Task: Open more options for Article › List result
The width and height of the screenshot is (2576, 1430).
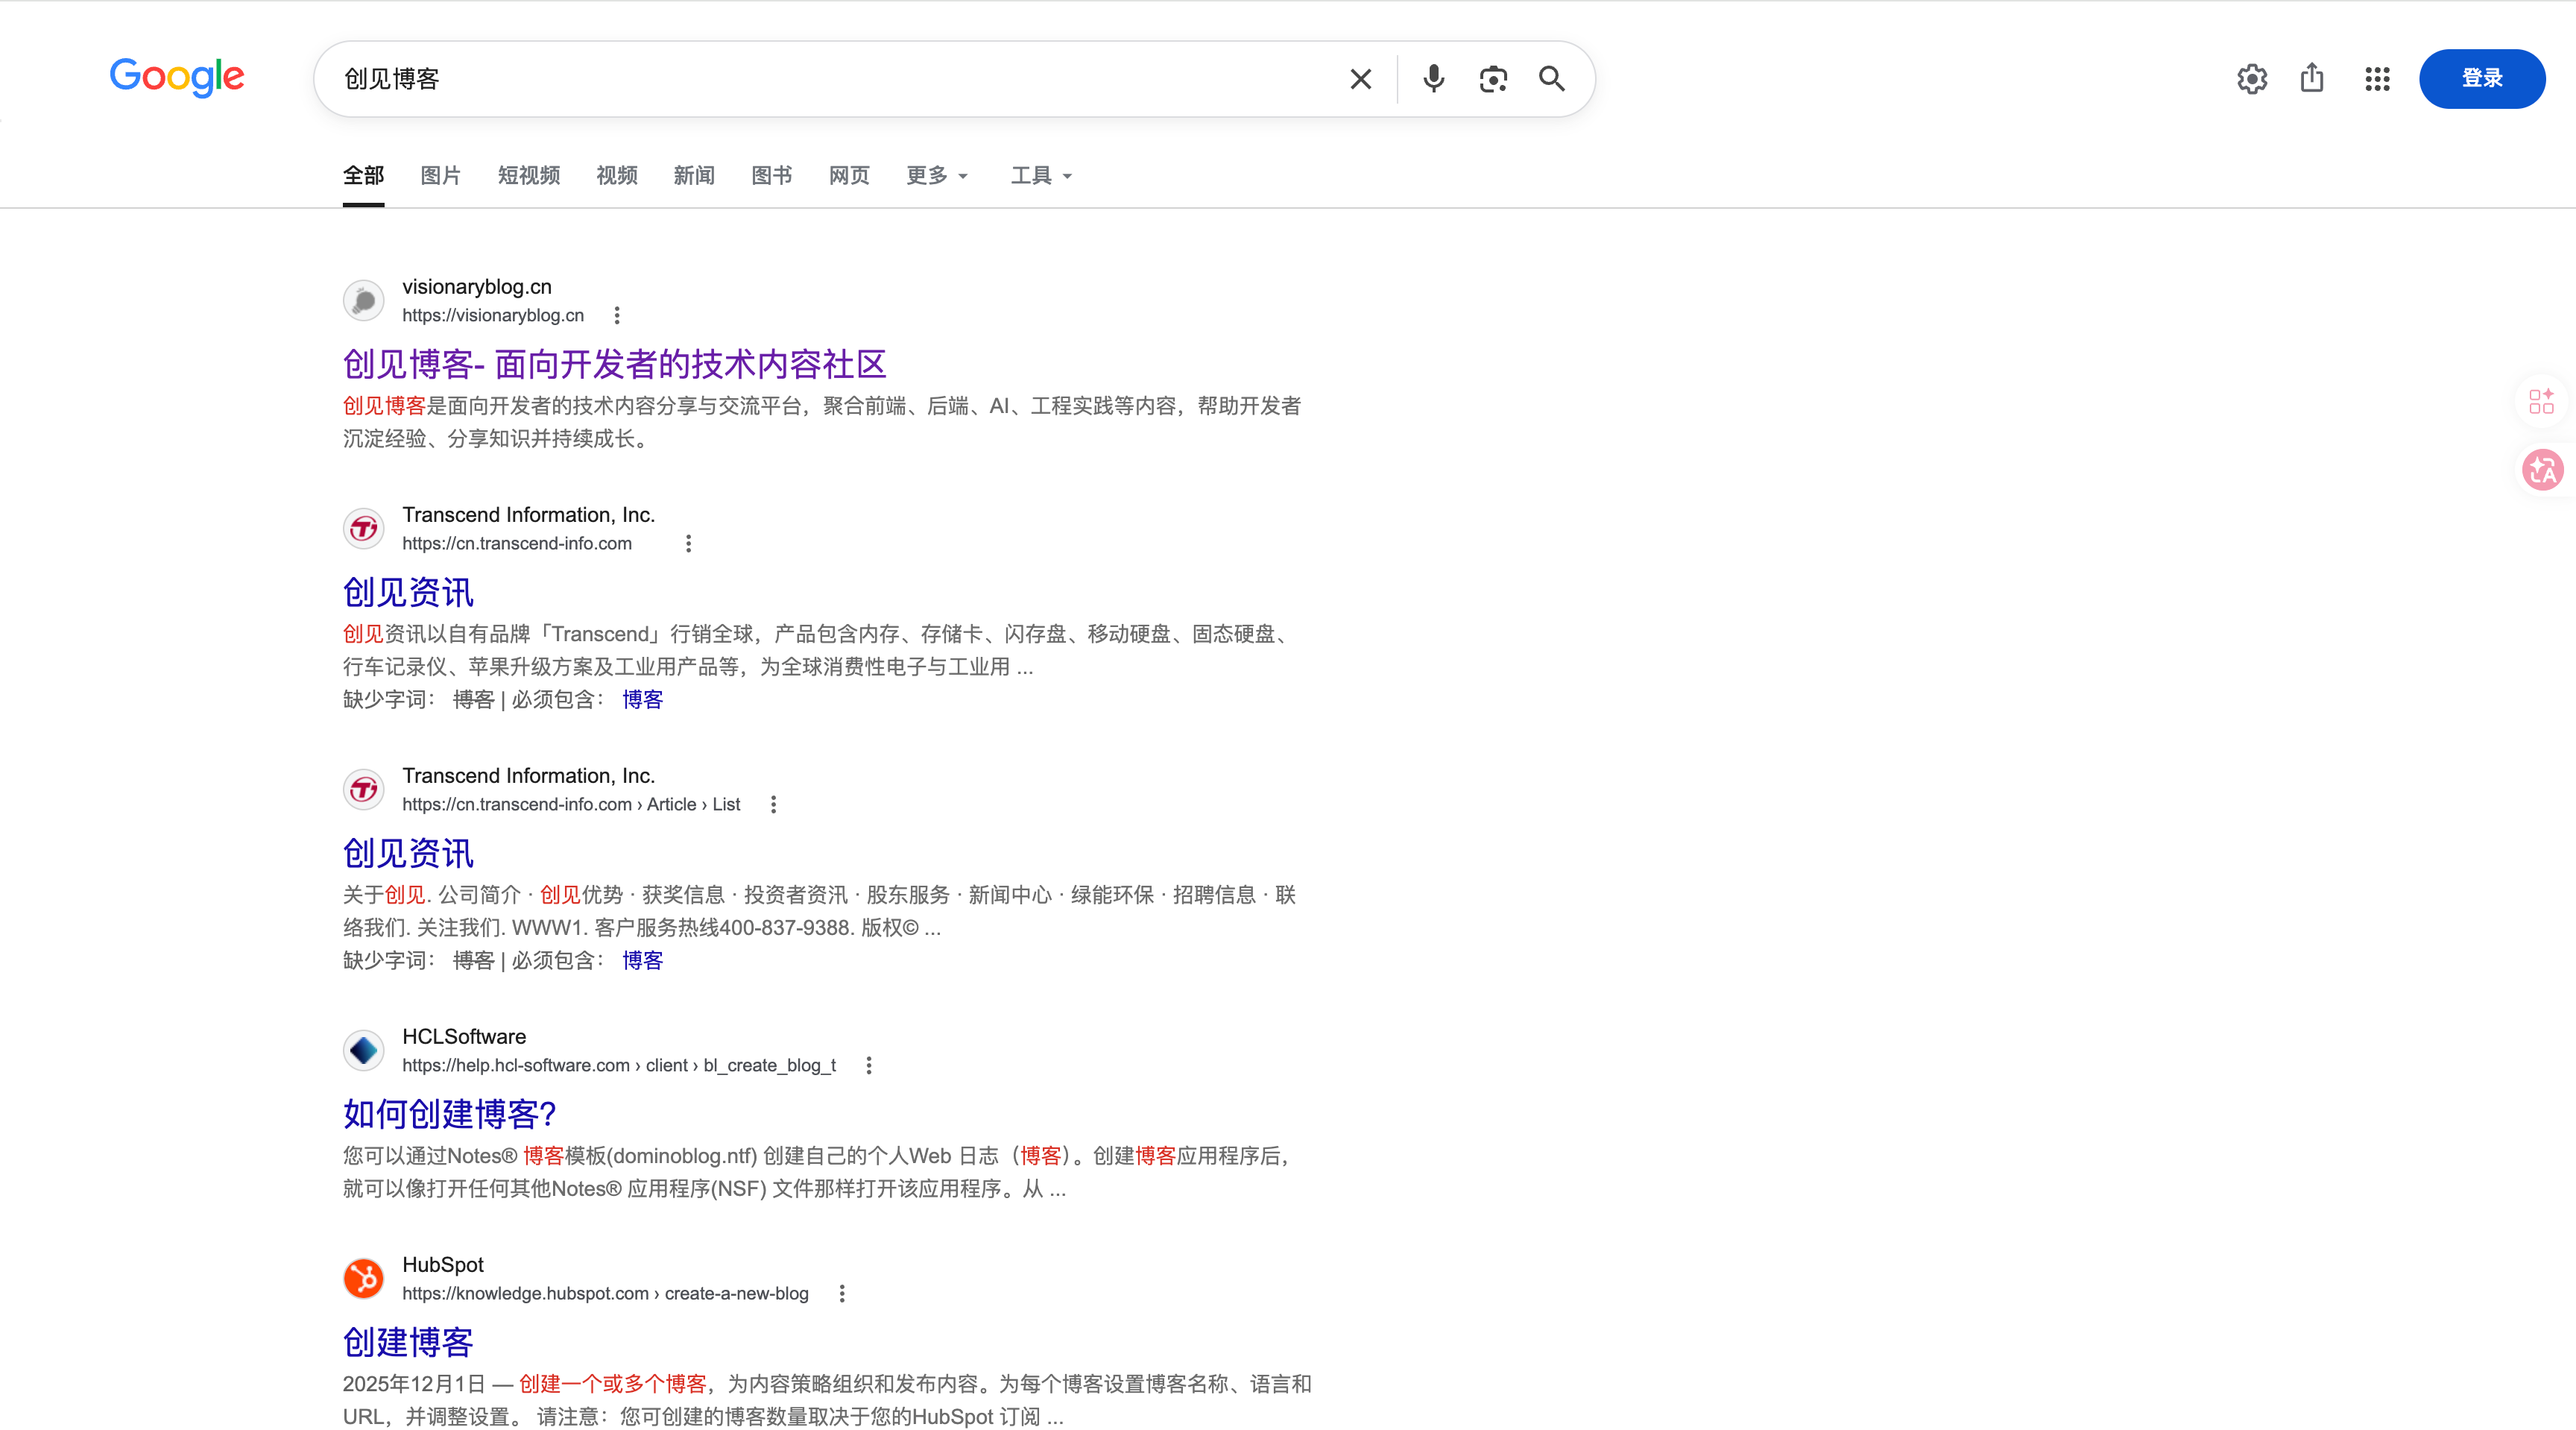Action: click(x=773, y=805)
